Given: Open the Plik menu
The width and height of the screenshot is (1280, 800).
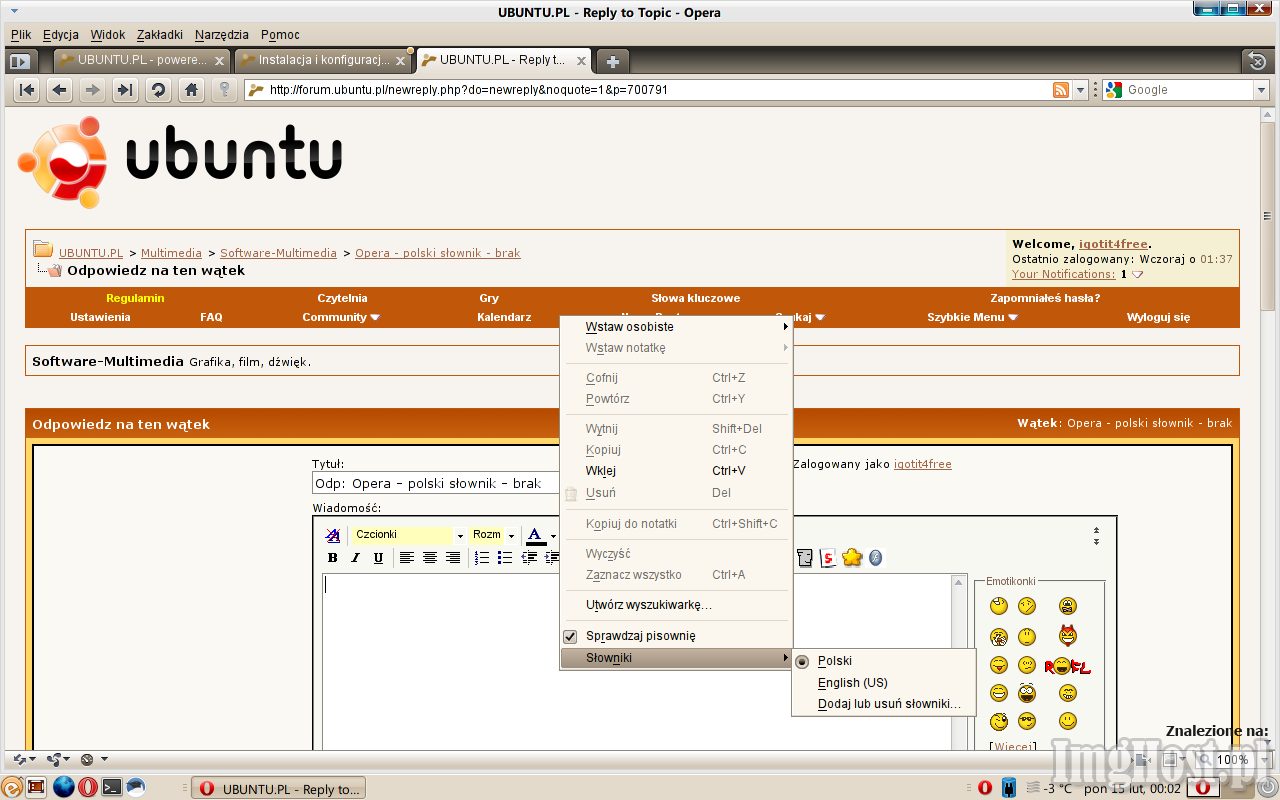Looking at the screenshot, I should [x=21, y=34].
